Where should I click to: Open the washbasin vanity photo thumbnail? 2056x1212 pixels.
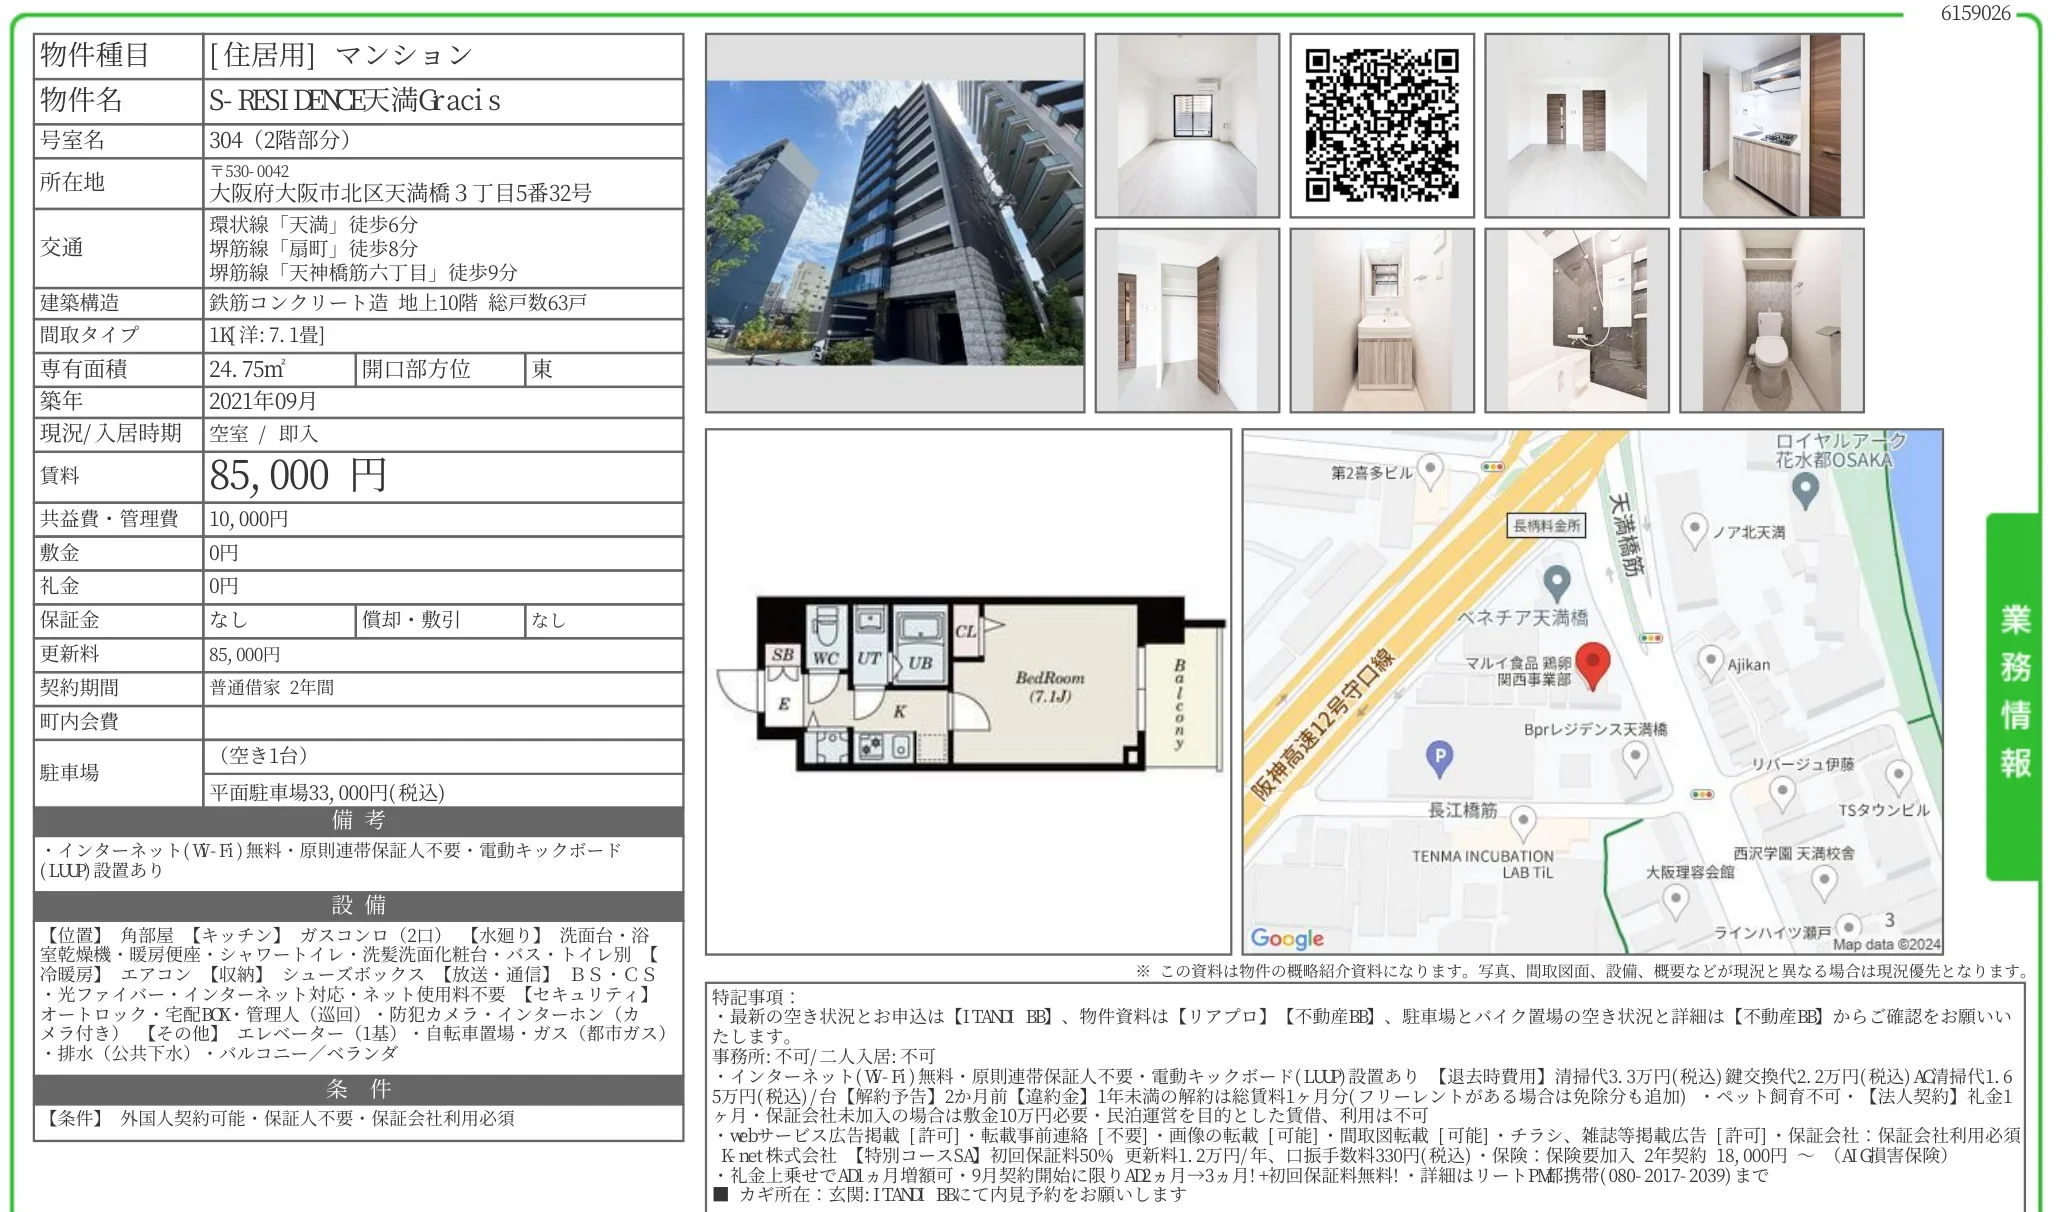tap(1382, 320)
